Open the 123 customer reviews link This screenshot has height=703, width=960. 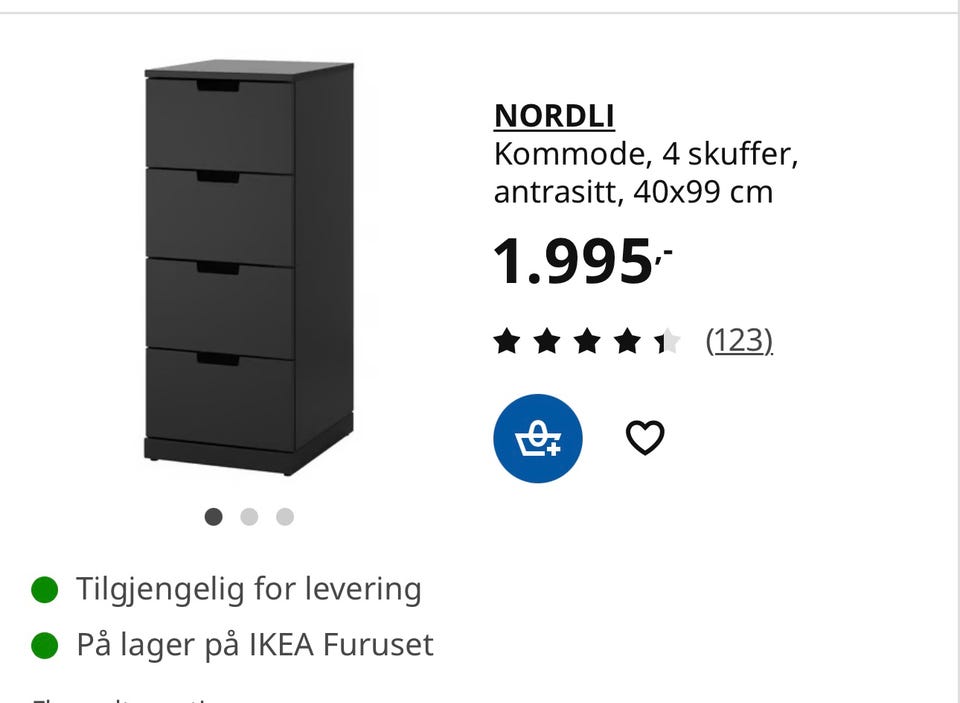(x=739, y=341)
